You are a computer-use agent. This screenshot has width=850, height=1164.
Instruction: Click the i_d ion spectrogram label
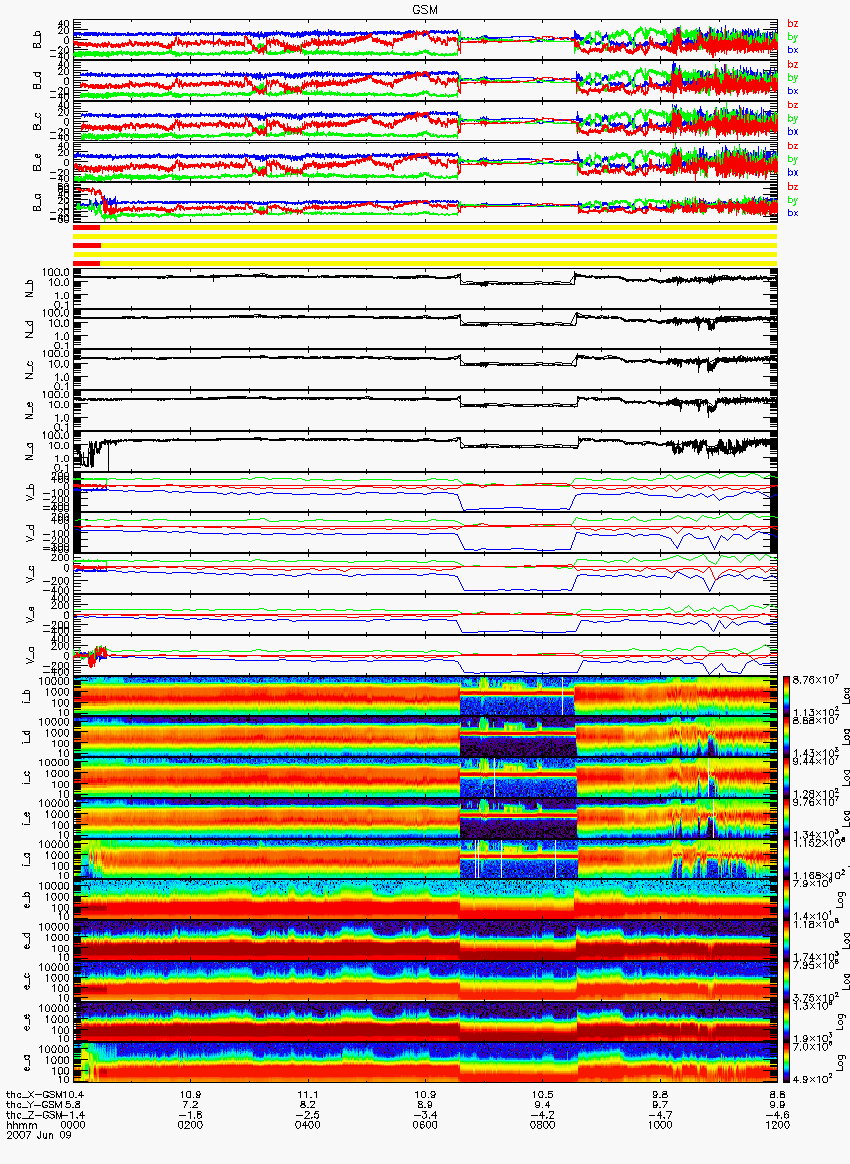click(x=25, y=737)
